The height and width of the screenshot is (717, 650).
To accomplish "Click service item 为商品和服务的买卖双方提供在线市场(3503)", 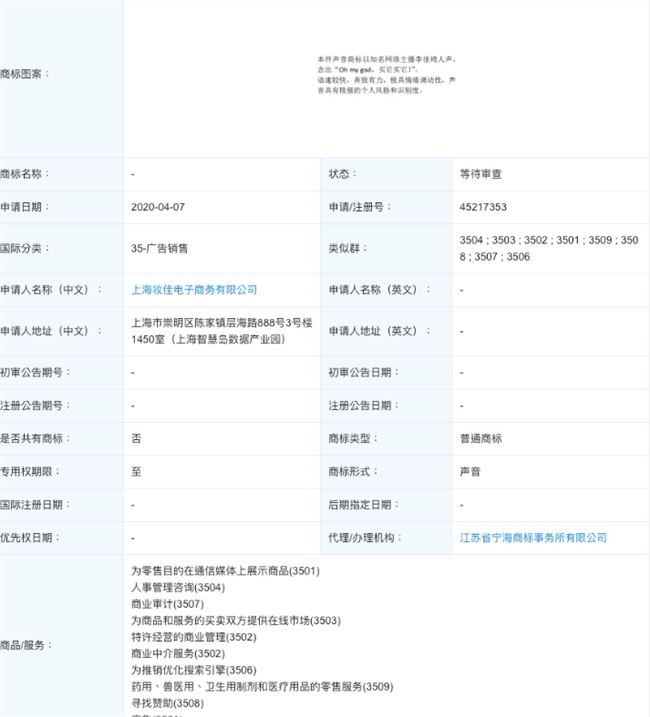I will pos(236,621).
